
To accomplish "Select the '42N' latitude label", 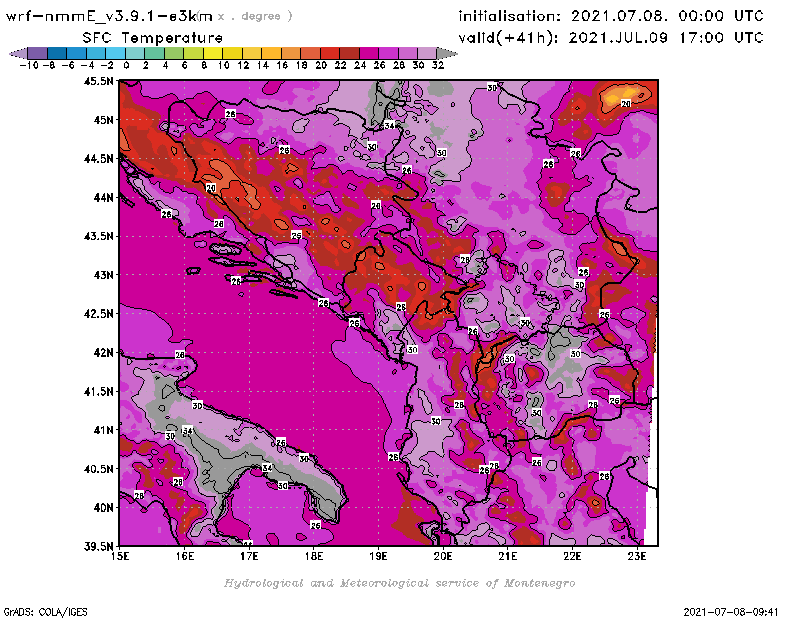I will pyautogui.click(x=103, y=353).
